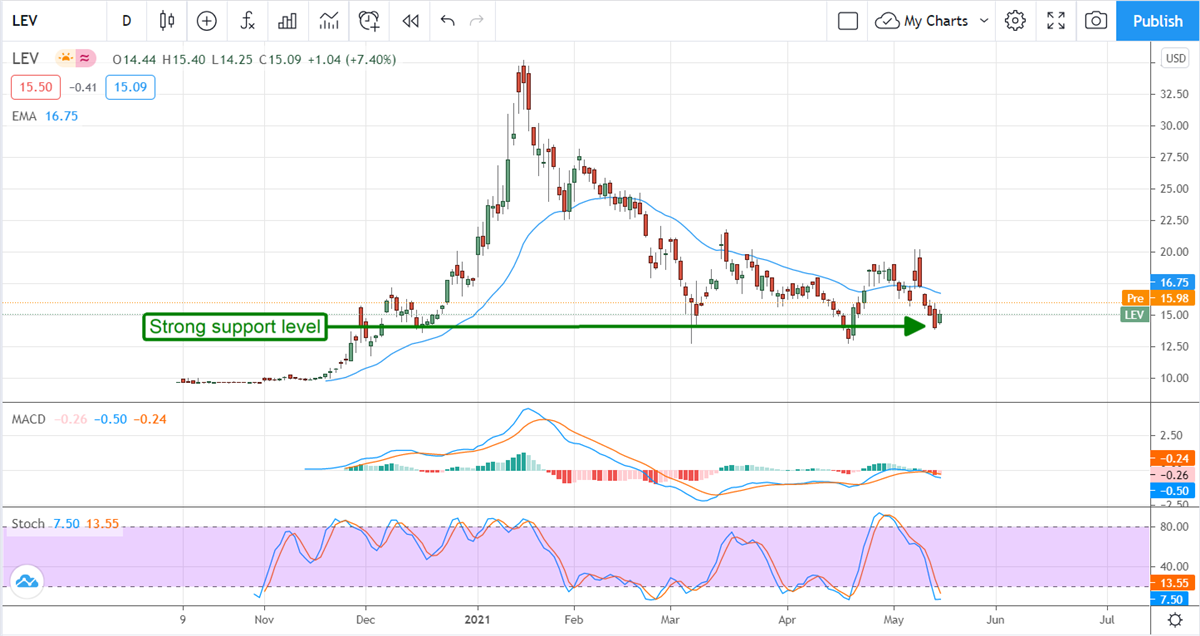Open the USD currency selector
Viewport: 1200px width, 636px height.
pyautogui.click(x=1174, y=59)
